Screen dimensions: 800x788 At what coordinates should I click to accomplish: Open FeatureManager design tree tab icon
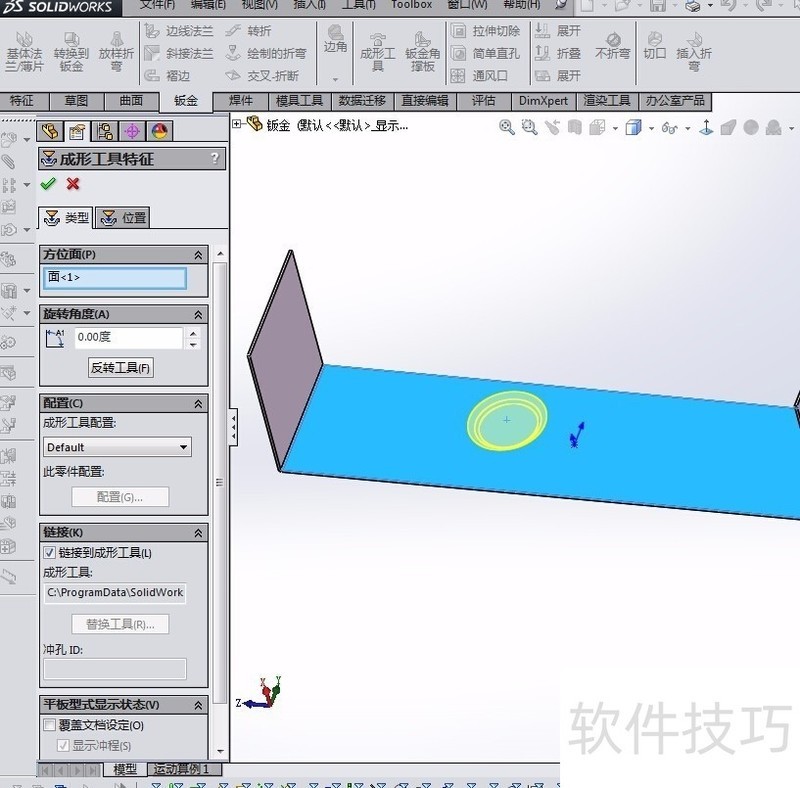50,132
